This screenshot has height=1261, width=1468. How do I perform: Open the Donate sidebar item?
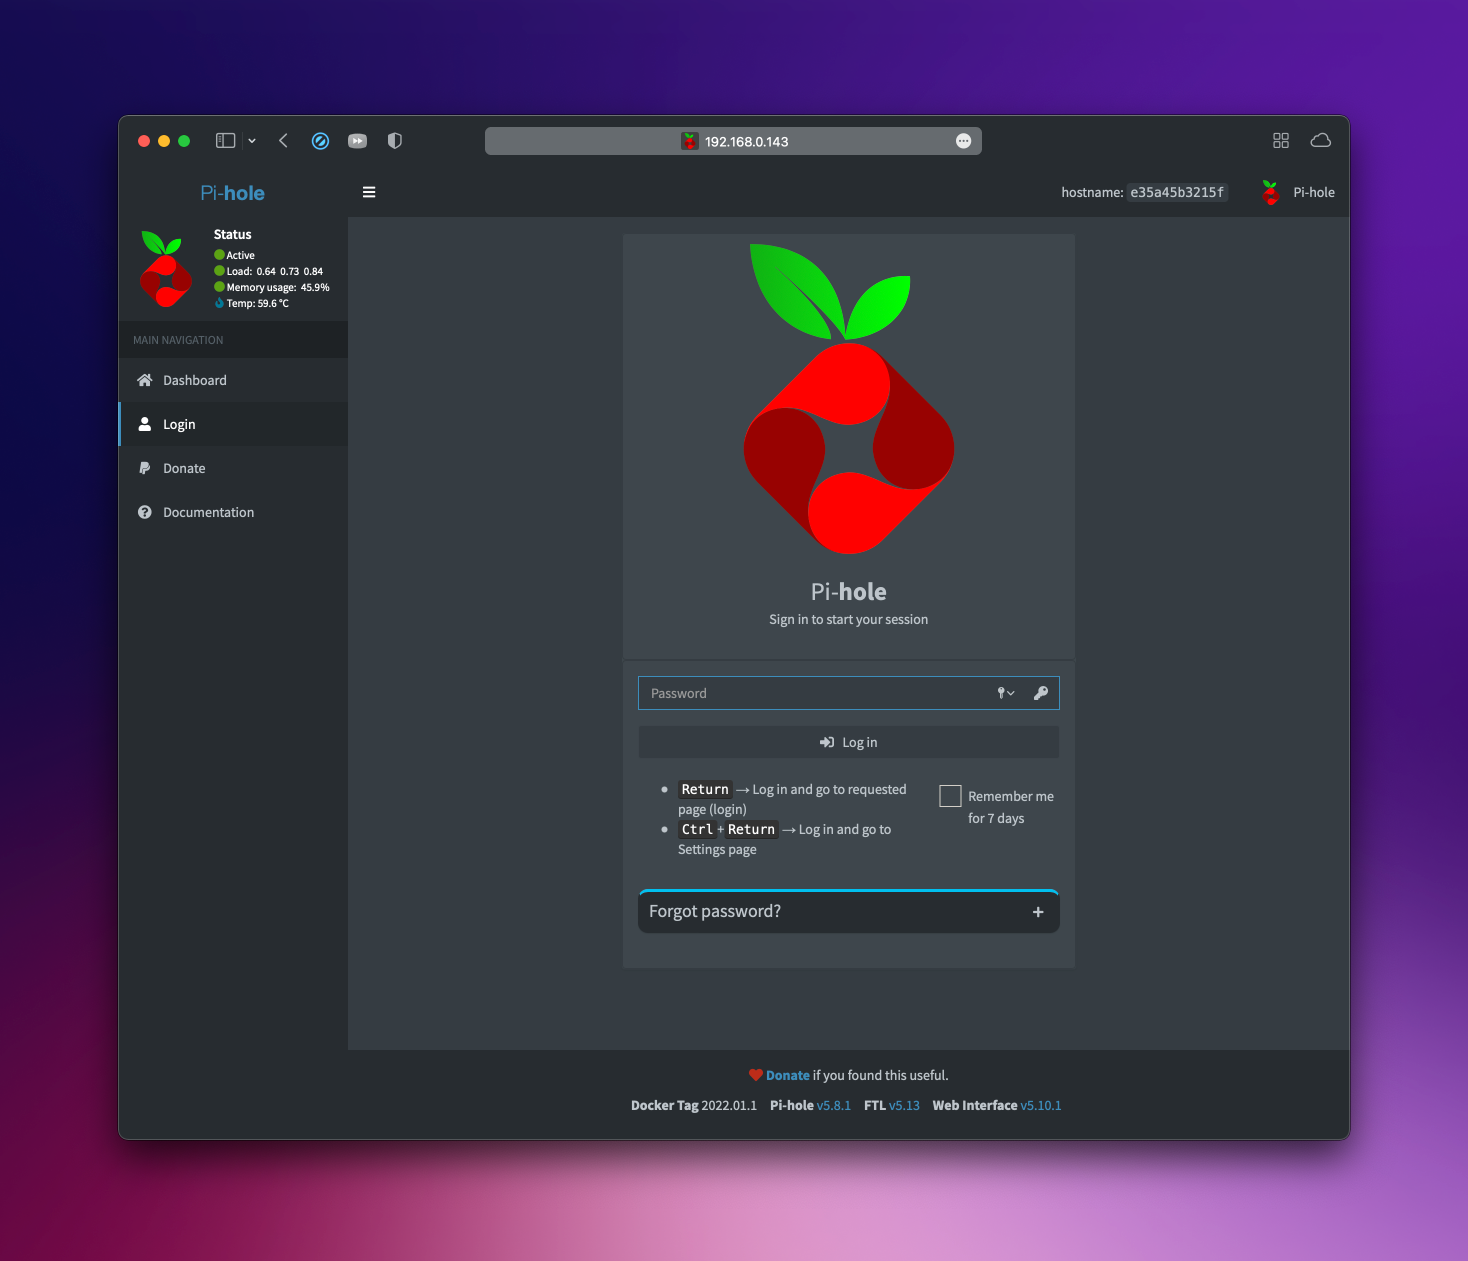point(184,468)
